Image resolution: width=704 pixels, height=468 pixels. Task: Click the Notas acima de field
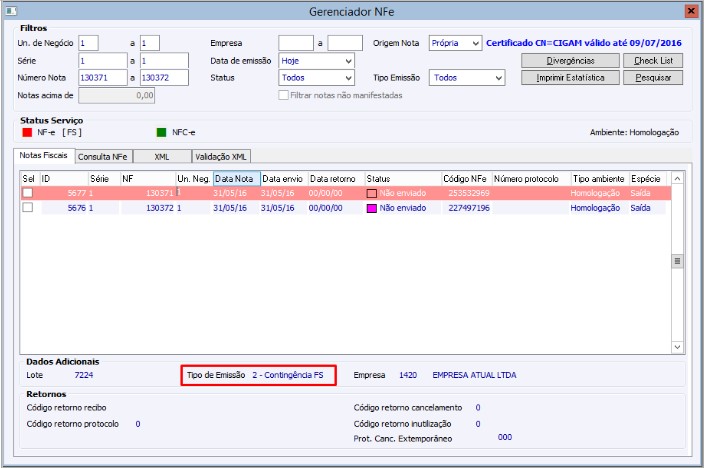[x=117, y=95]
